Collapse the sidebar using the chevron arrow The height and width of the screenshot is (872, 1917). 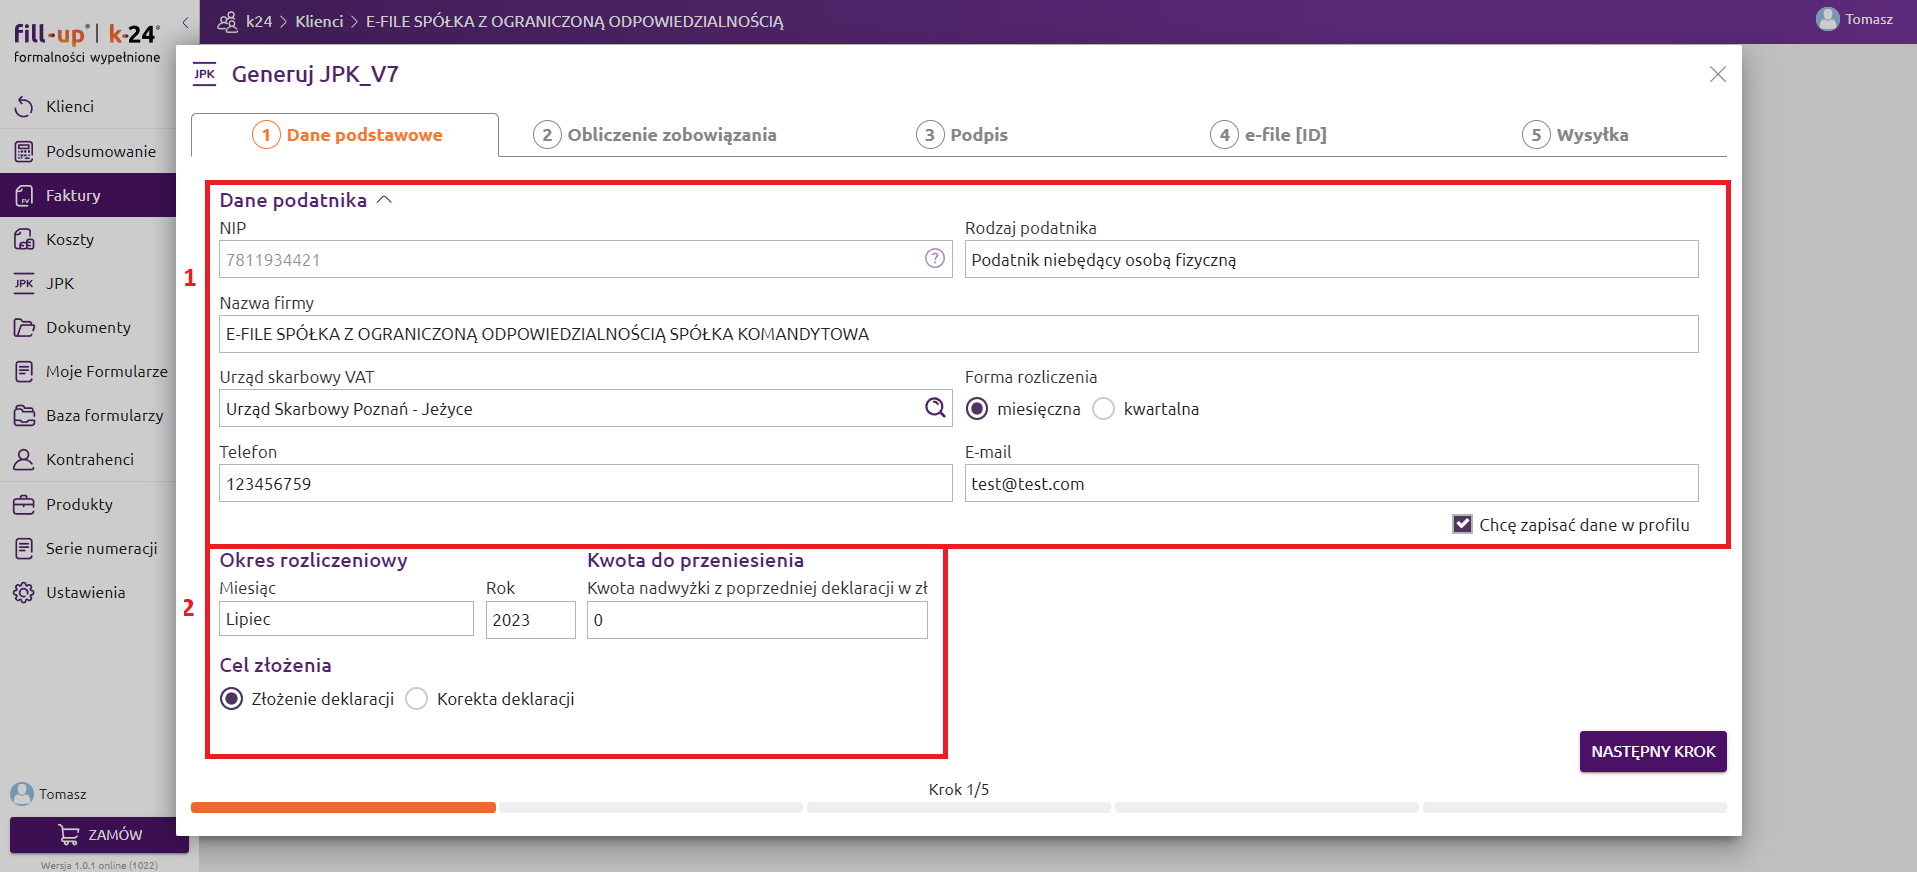[185, 22]
